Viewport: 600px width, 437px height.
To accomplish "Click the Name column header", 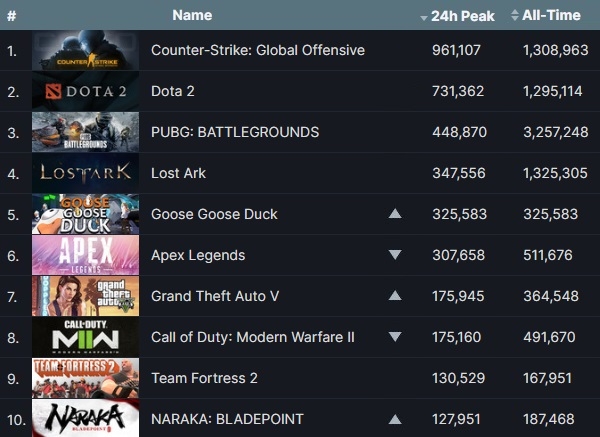I will (x=192, y=15).
